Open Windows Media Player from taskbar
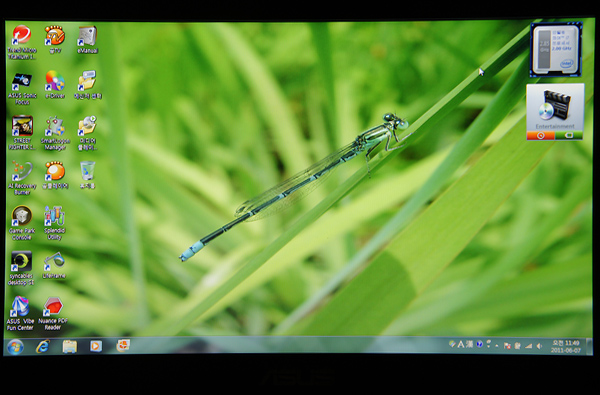The image size is (600, 395). click(x=96, y=346)
